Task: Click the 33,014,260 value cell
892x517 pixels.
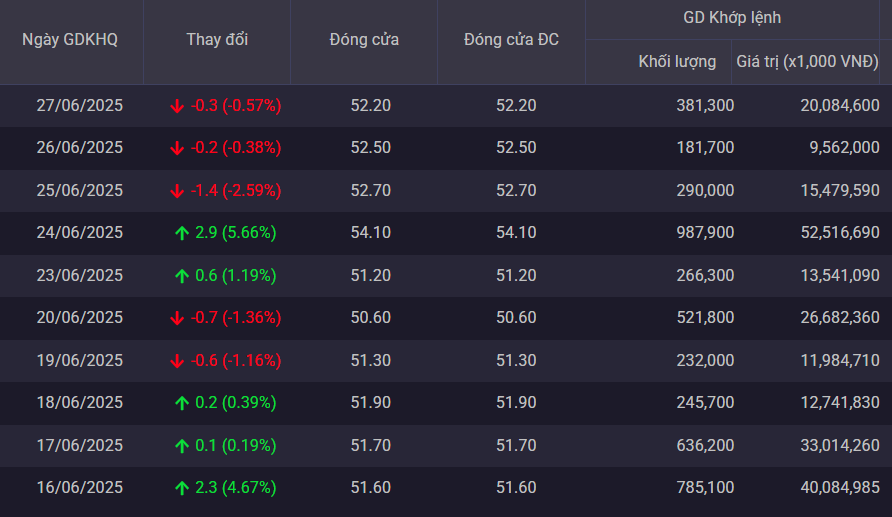Action: [838, 445]
